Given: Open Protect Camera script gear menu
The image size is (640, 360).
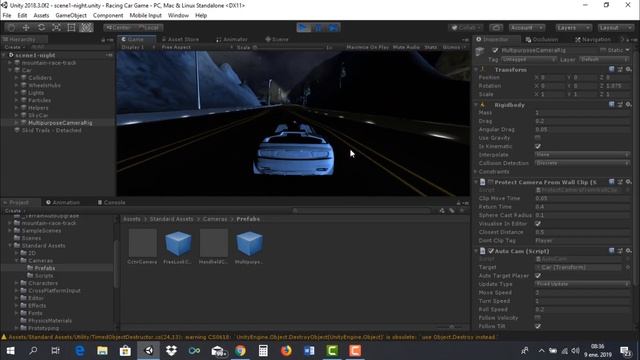Looking at the screenshot, I should coord(629,182).
